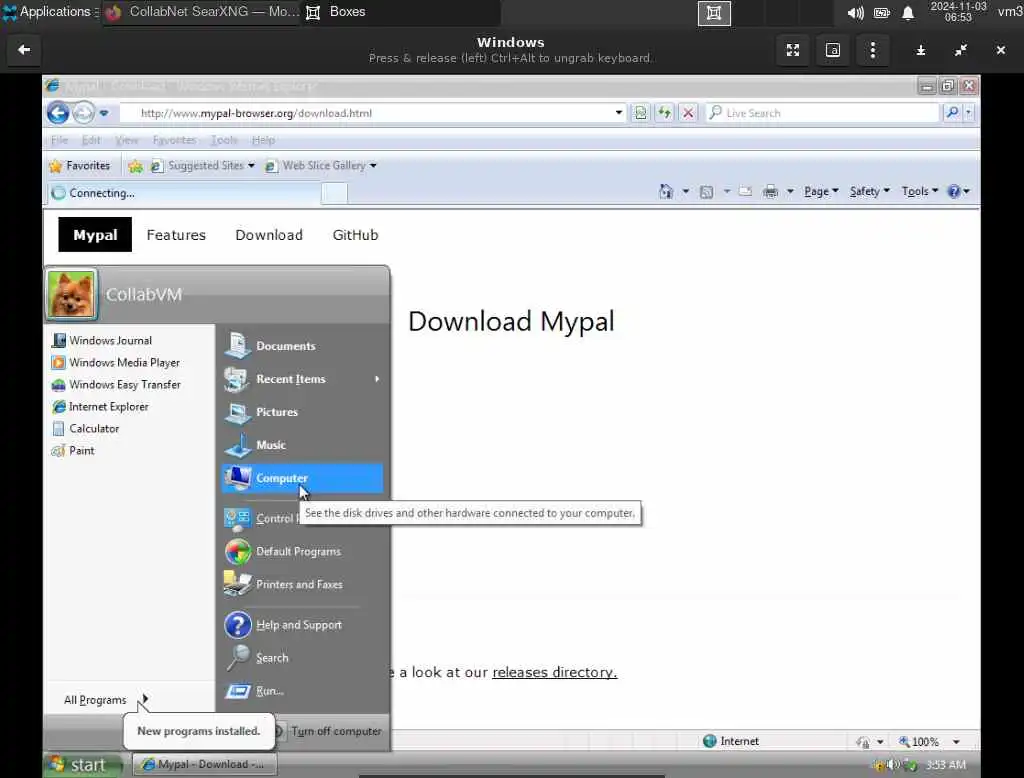Image resolution: width=1024 pixels, height=778 pixels.
Task: Open Search from Start menu
Action: pos(302,658)
